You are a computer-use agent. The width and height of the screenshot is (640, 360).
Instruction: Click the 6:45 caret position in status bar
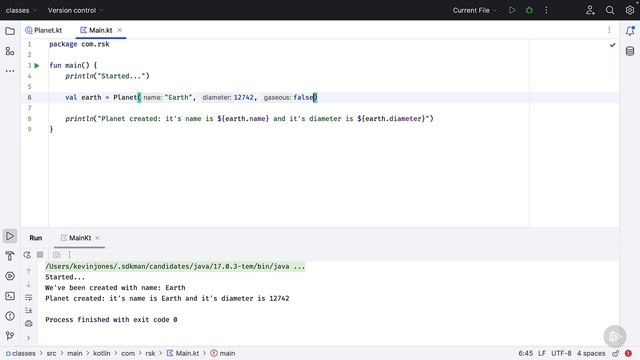526,353
